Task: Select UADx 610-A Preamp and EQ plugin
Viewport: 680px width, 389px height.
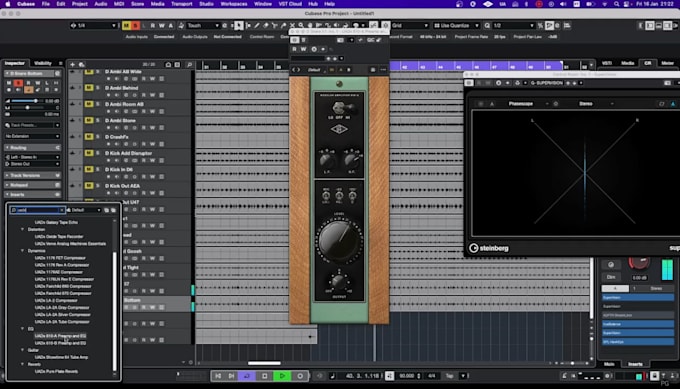Action: [x=60, y=336]
